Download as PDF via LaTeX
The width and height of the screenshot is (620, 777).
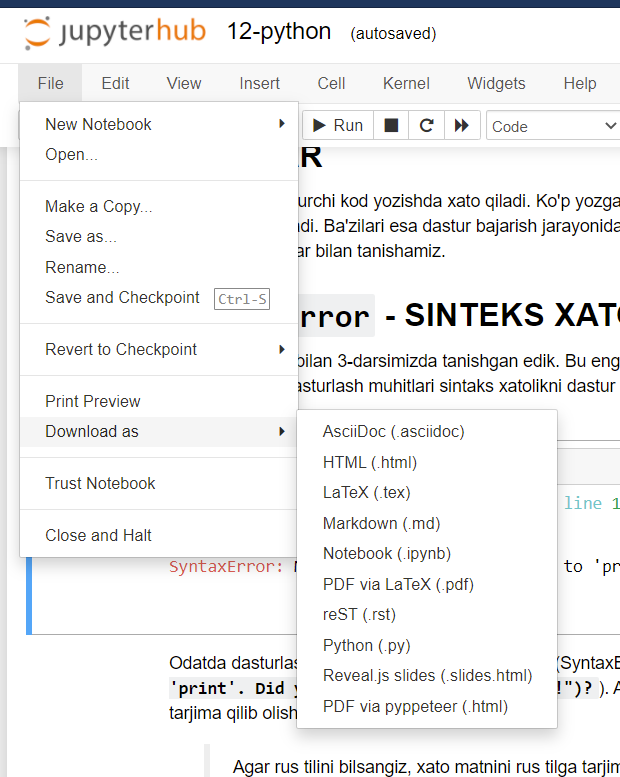tap(398, 584)
